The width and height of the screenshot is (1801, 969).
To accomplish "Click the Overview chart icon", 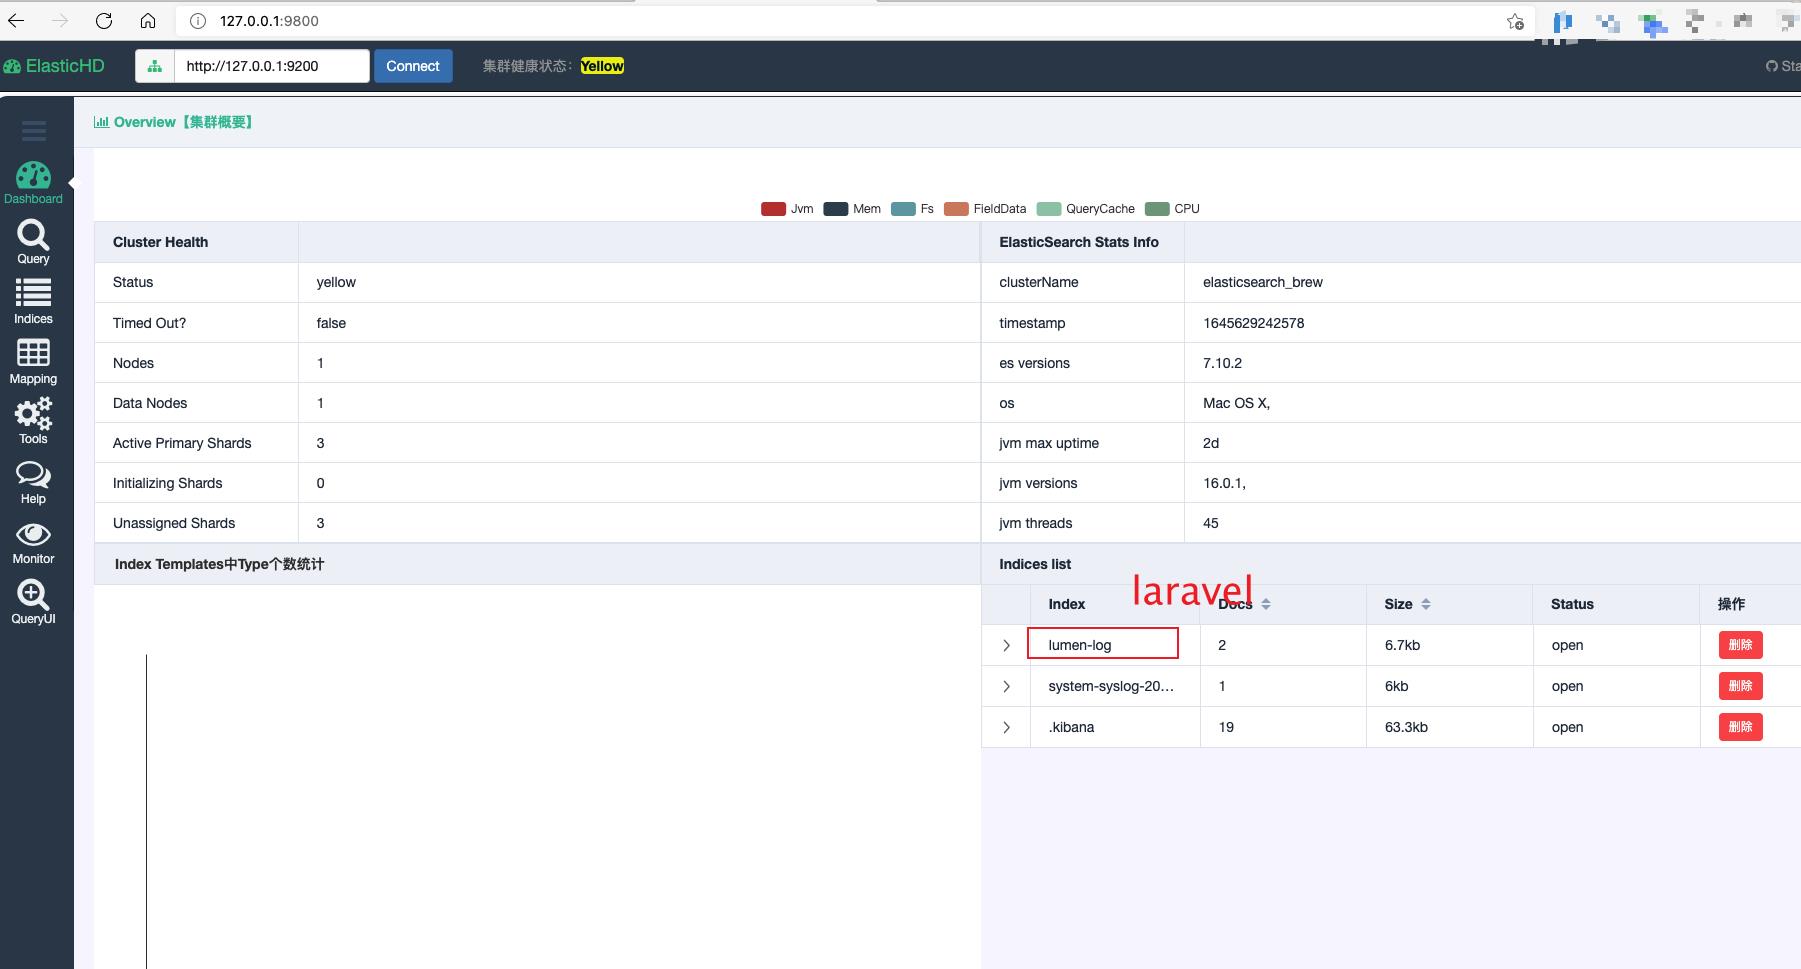I will pos(101,122).
